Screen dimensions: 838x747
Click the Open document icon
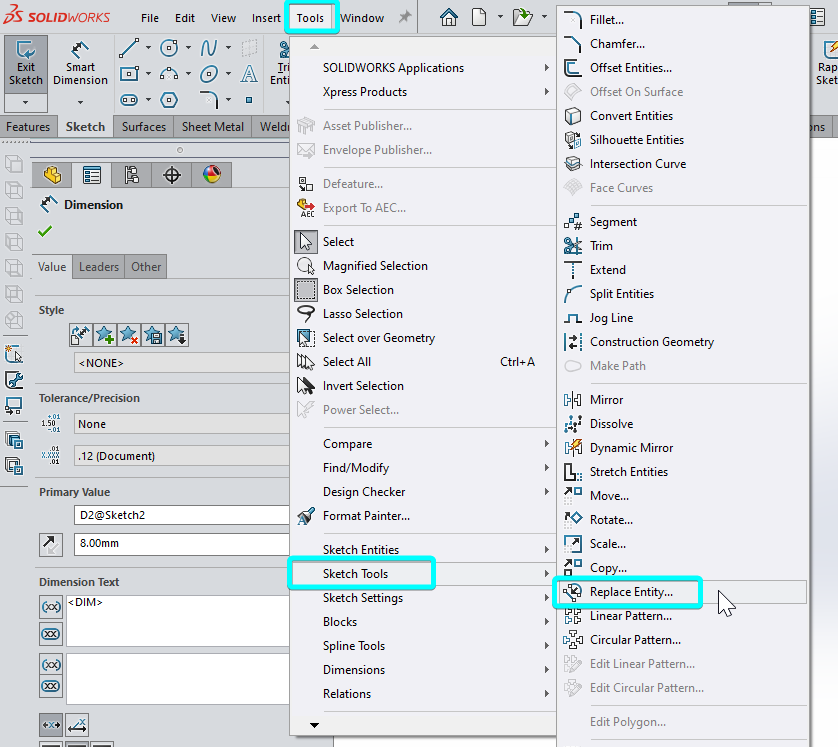click(x=522, y=18)
